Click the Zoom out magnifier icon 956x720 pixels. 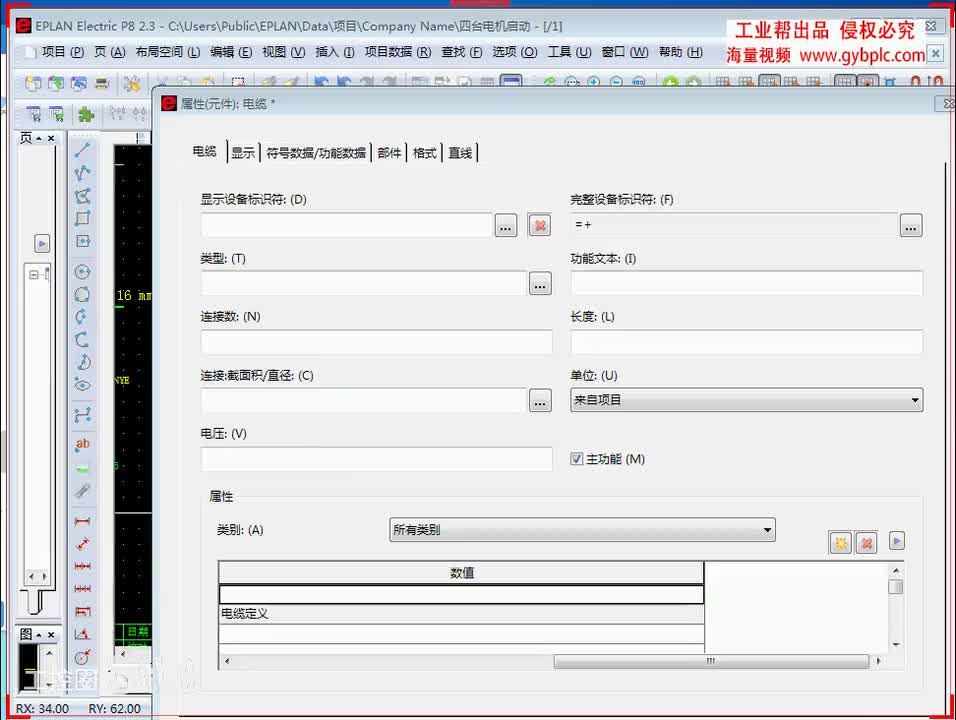pyautogui.click(x=616, y=82)
